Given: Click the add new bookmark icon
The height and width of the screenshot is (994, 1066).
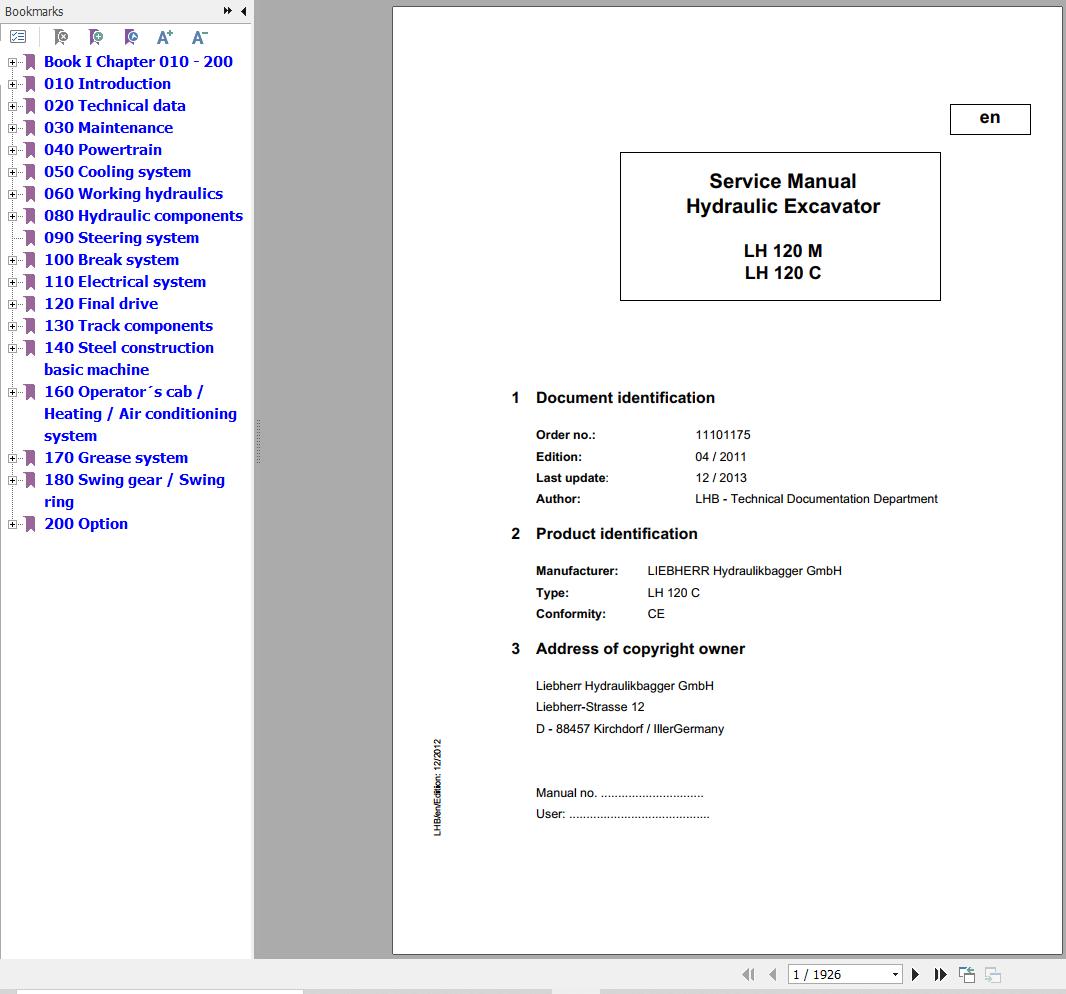Looking at the screenshot, I should pyautogui.click(x=96, y=37).
